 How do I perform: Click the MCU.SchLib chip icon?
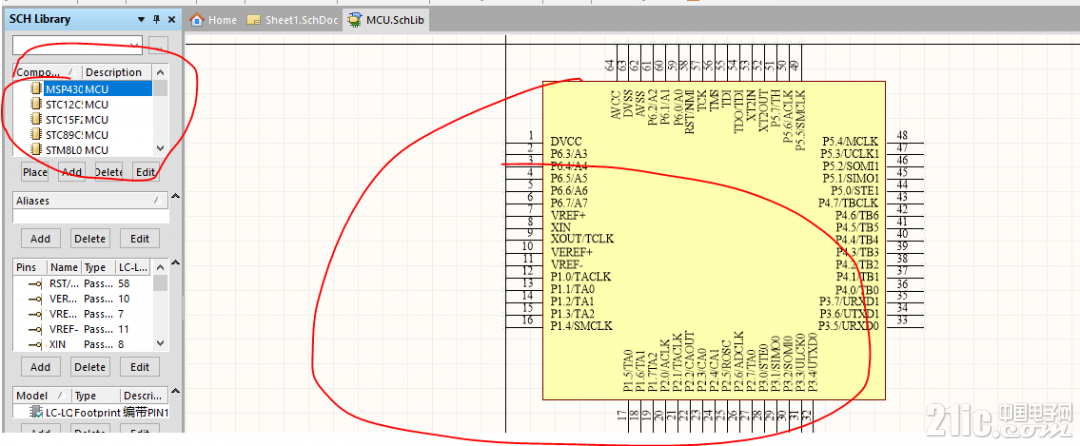[355, 20]
